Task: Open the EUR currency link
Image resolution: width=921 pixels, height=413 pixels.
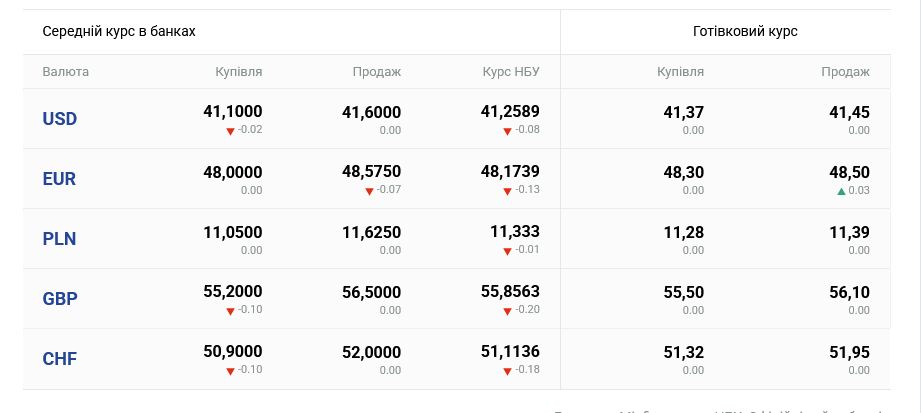Action: pos(59,179)
